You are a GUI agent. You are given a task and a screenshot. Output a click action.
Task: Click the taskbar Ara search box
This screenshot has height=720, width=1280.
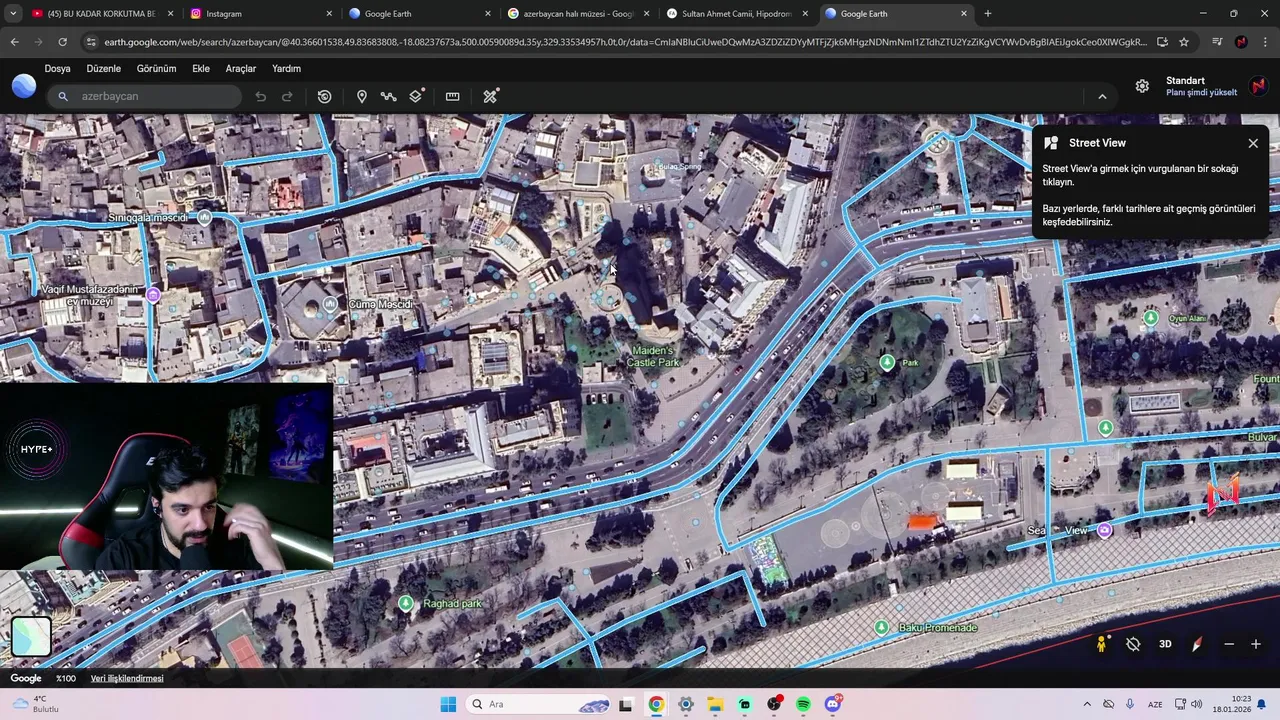(x=540, y=704)
